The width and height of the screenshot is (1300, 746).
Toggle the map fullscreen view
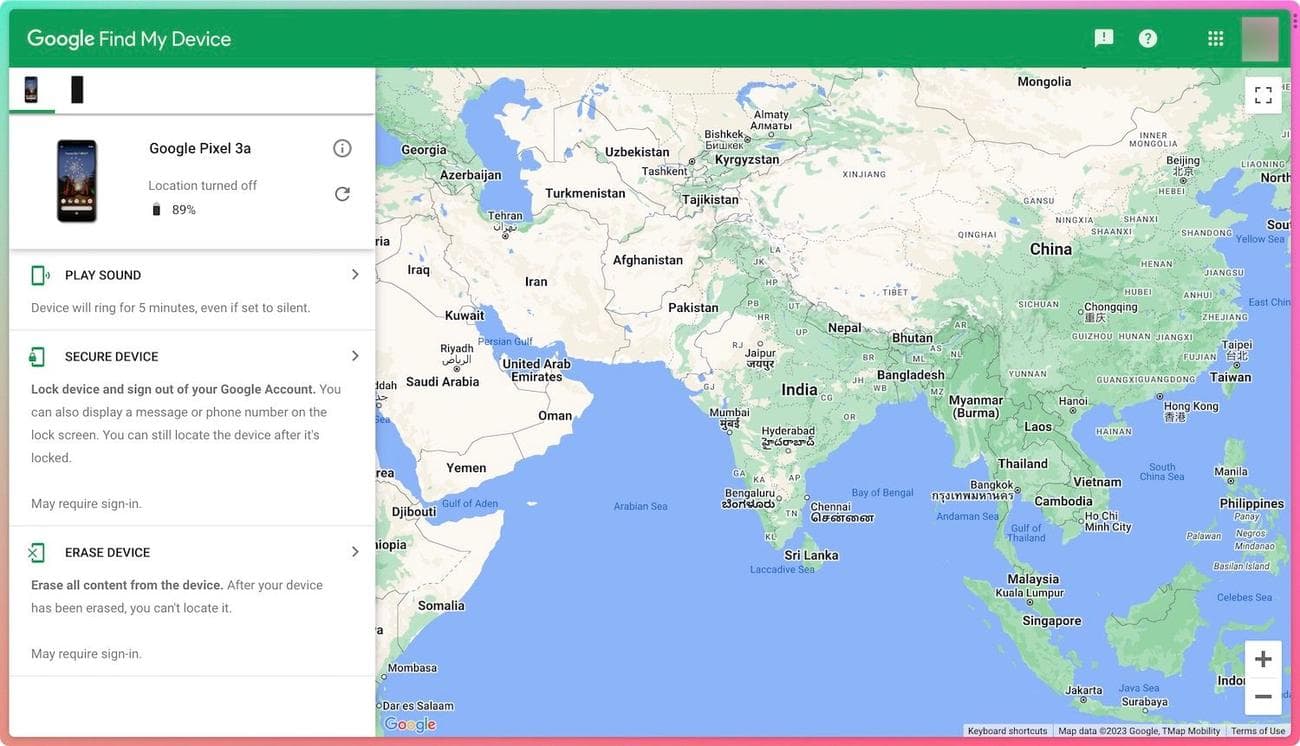pos(1262,93)
